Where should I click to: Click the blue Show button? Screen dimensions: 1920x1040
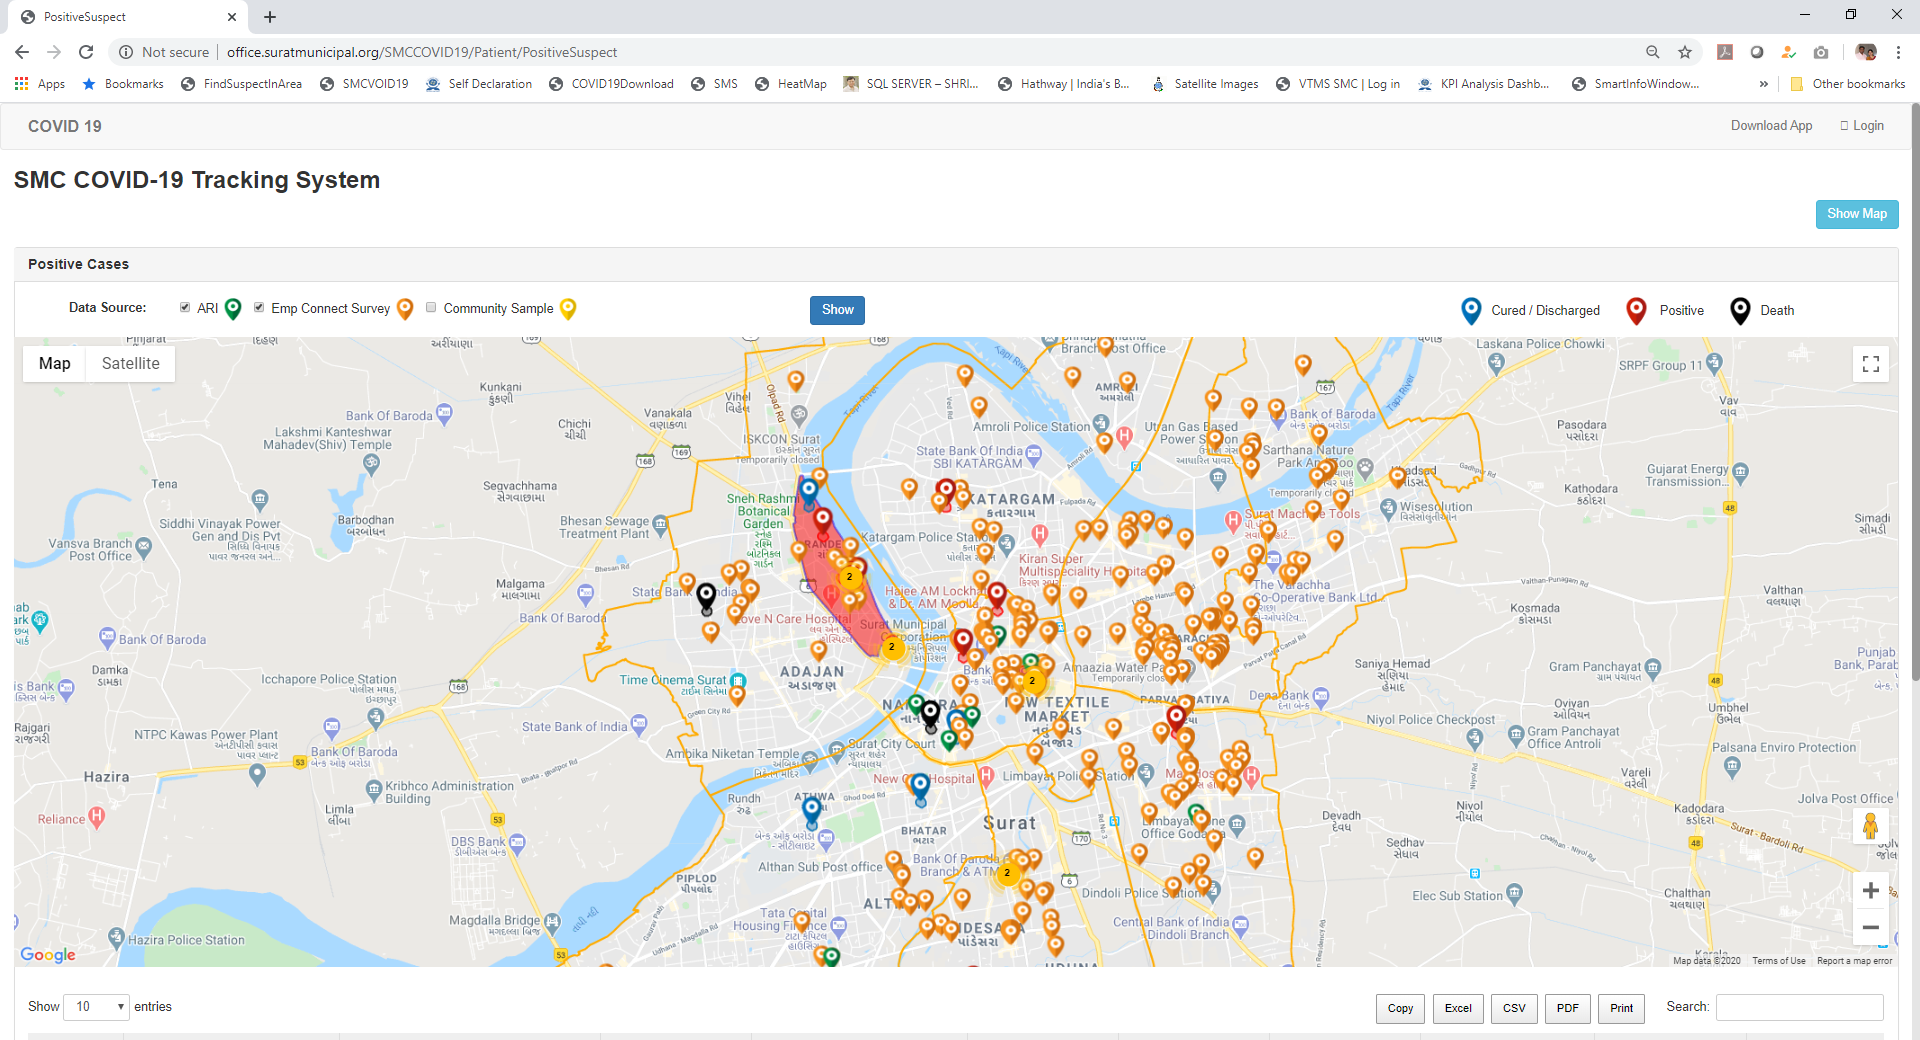(837, 310)
